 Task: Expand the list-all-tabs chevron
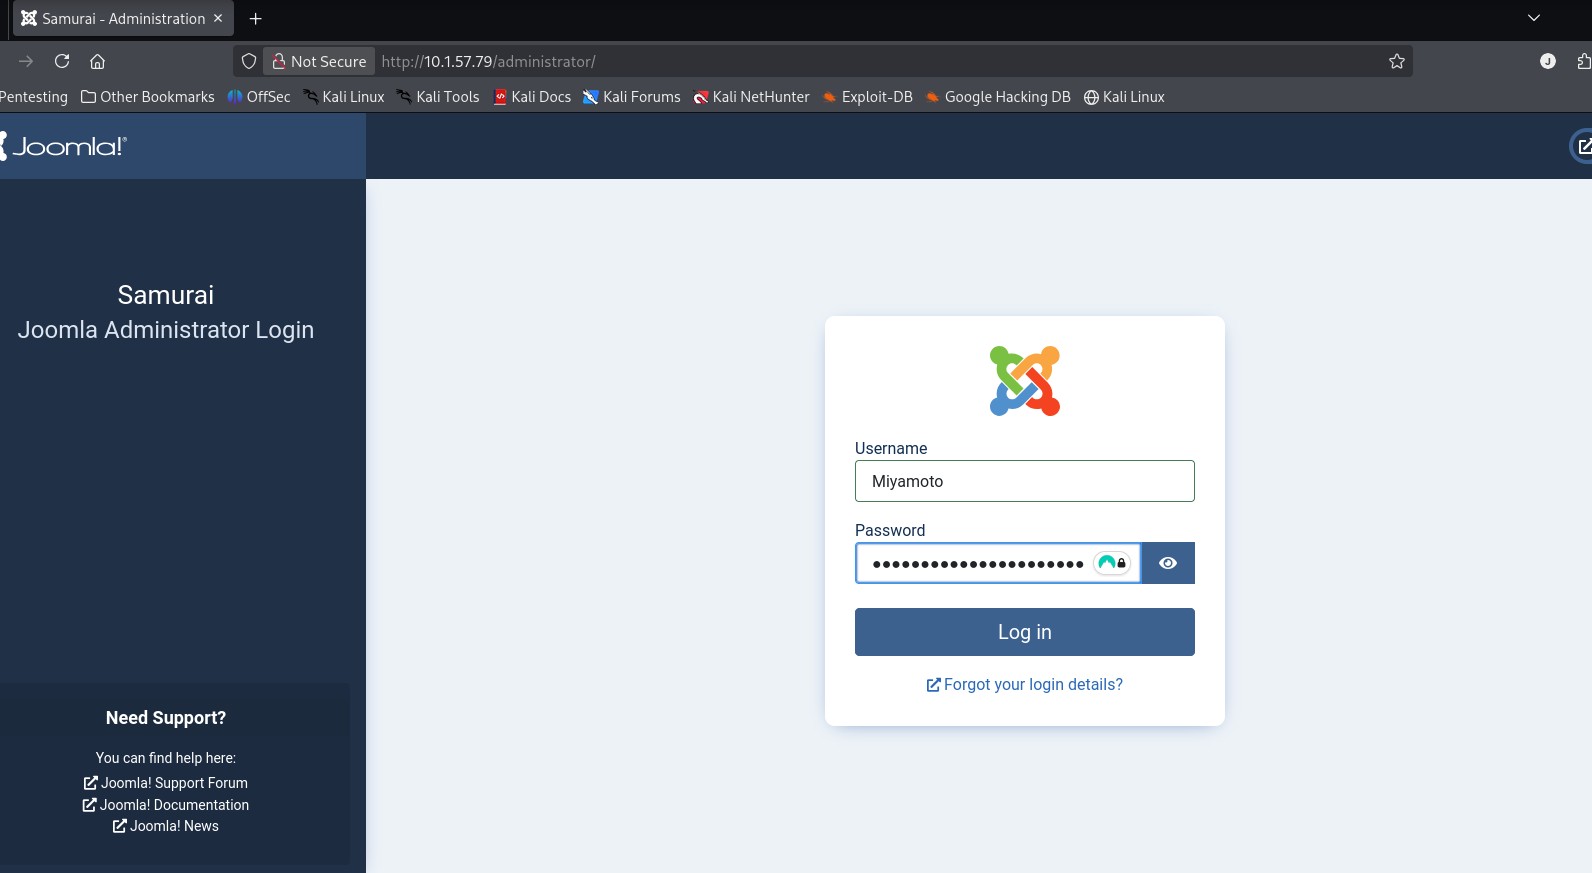1533,18
